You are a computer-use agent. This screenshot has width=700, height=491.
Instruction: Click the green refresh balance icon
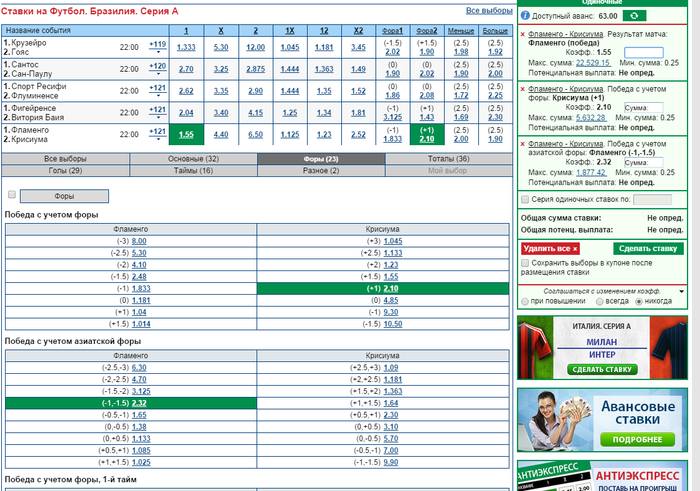coord(634,16)
